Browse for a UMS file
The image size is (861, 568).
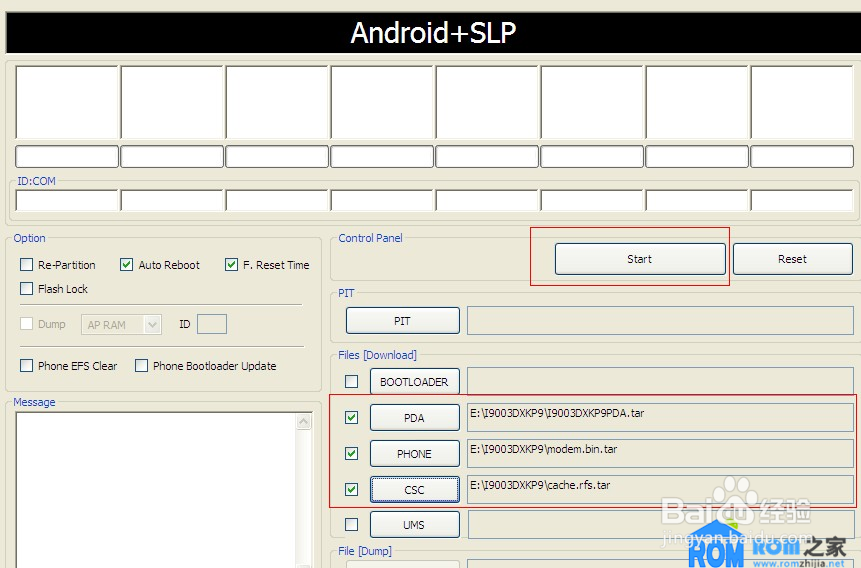(x=414, y=525)
